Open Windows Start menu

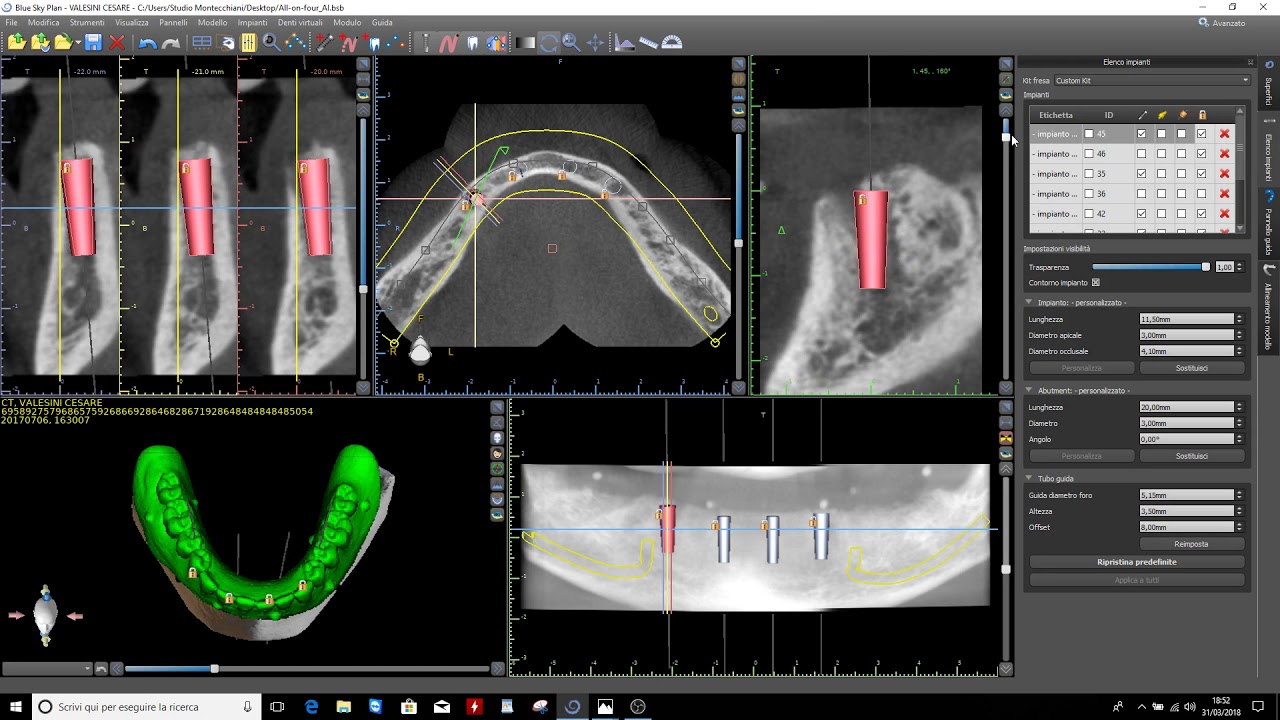pyautogui.click(x=16, y=707)
